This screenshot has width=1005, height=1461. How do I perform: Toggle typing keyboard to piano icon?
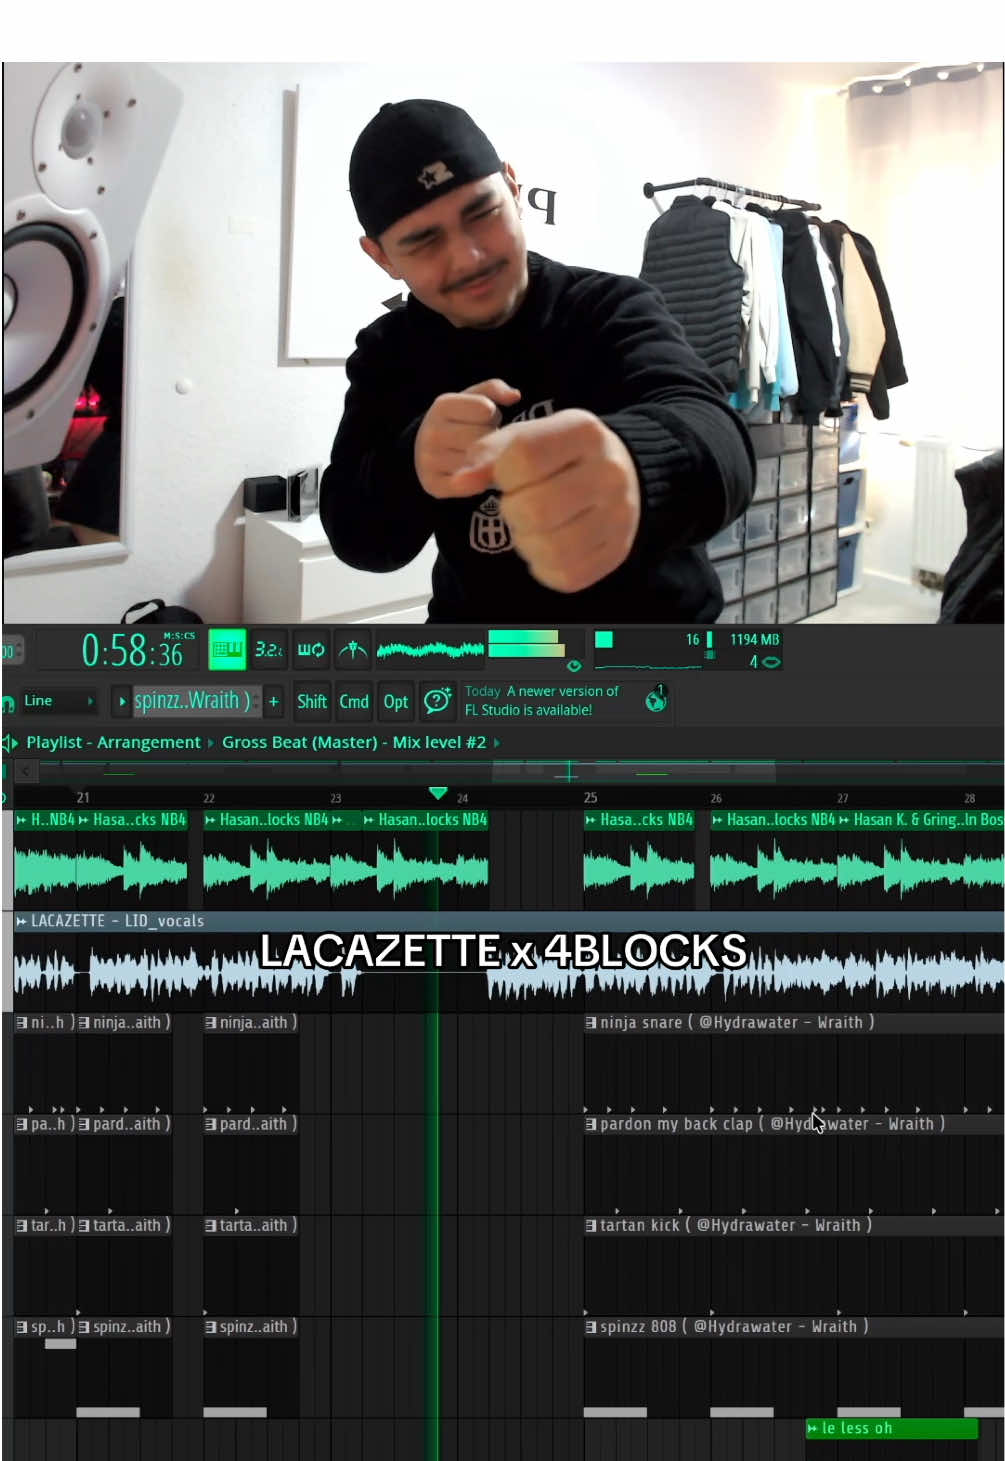tap(227, 650)
